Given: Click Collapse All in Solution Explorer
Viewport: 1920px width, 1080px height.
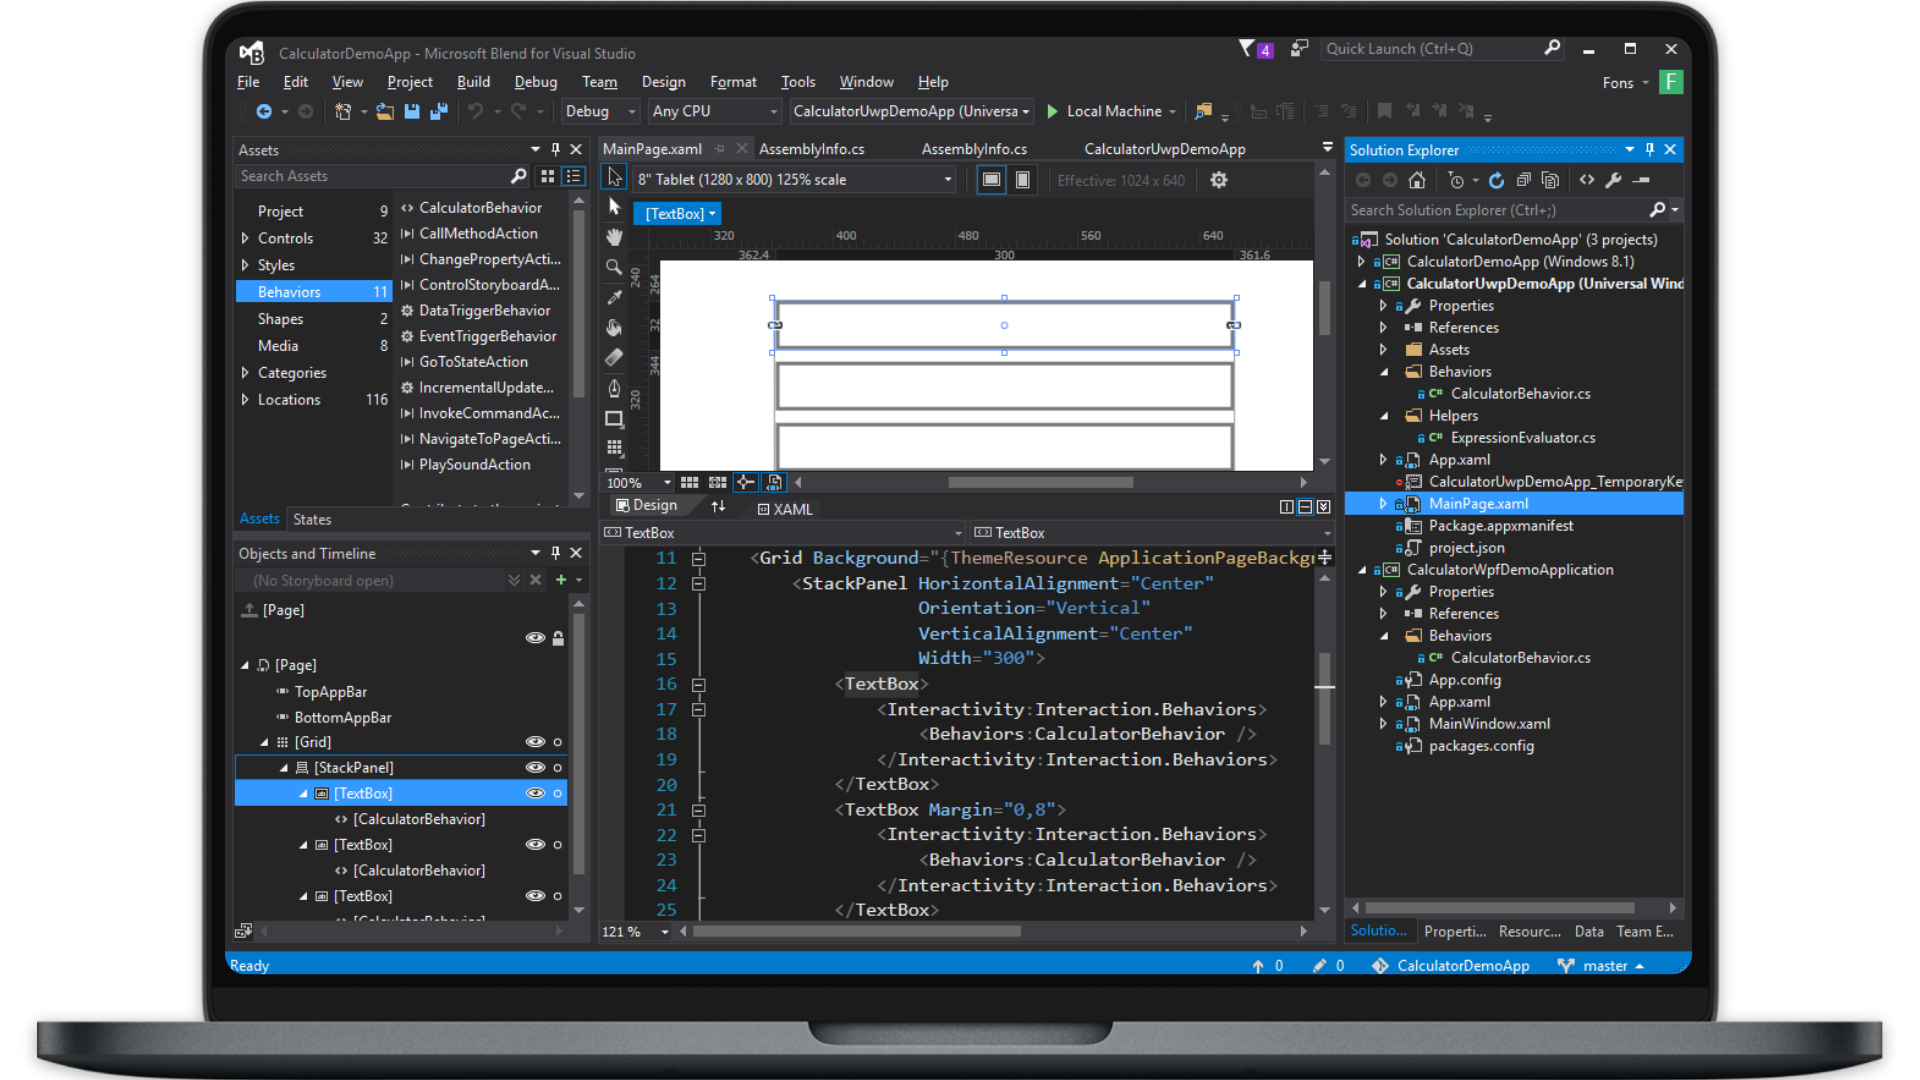Looking at the screenshot, I should click(x=1523, y=180).
